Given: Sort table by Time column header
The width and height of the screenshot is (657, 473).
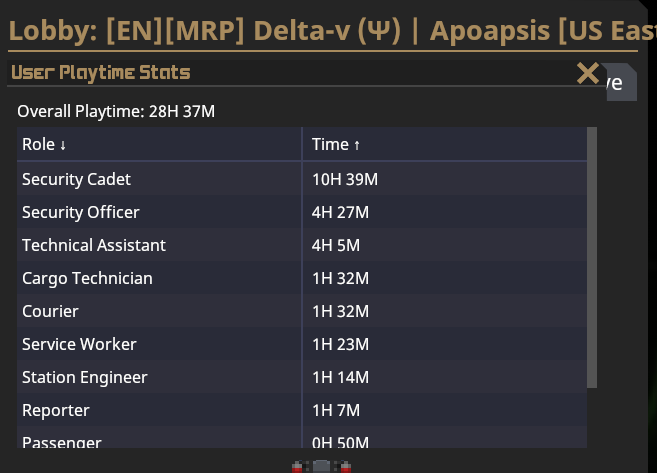Looking at the screenshot, I should click(445, 144).
